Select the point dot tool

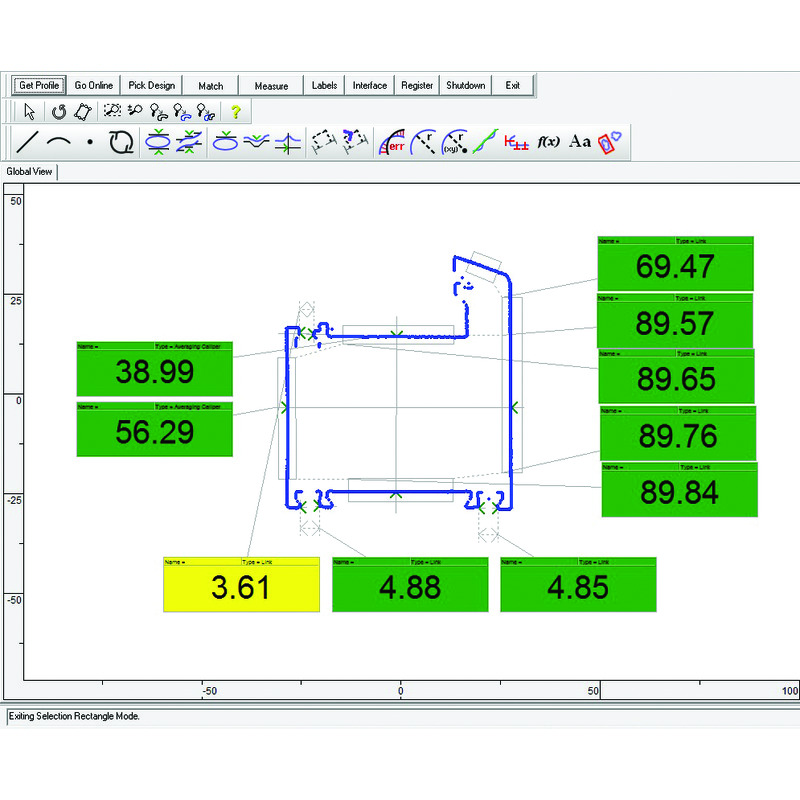tap(90, 143)
